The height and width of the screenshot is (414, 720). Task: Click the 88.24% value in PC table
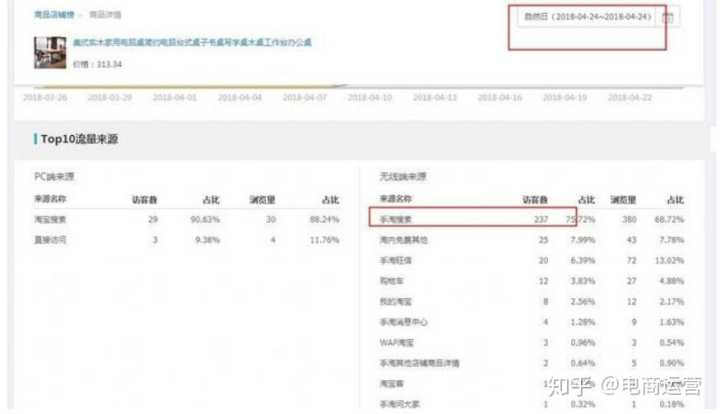[x=325, y=219]
